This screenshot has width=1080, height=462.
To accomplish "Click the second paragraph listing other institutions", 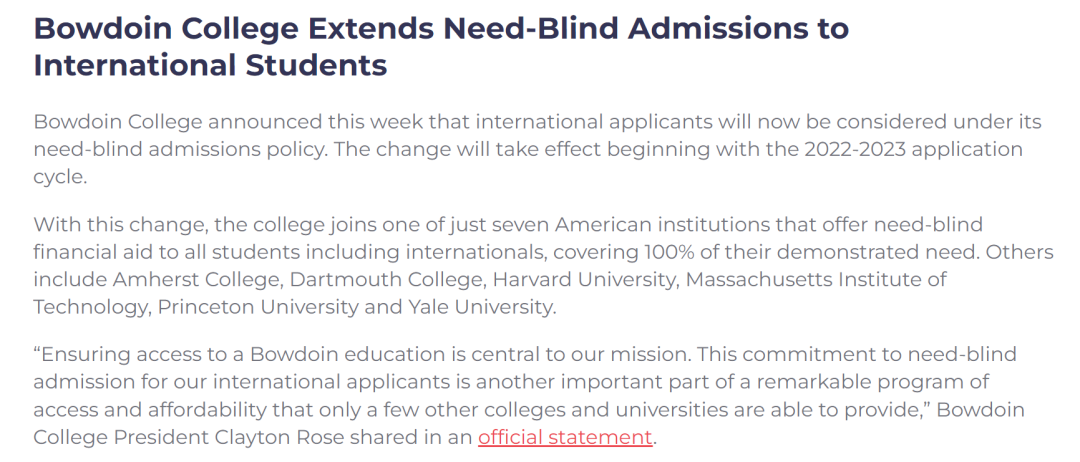I will tap(500, 266).
